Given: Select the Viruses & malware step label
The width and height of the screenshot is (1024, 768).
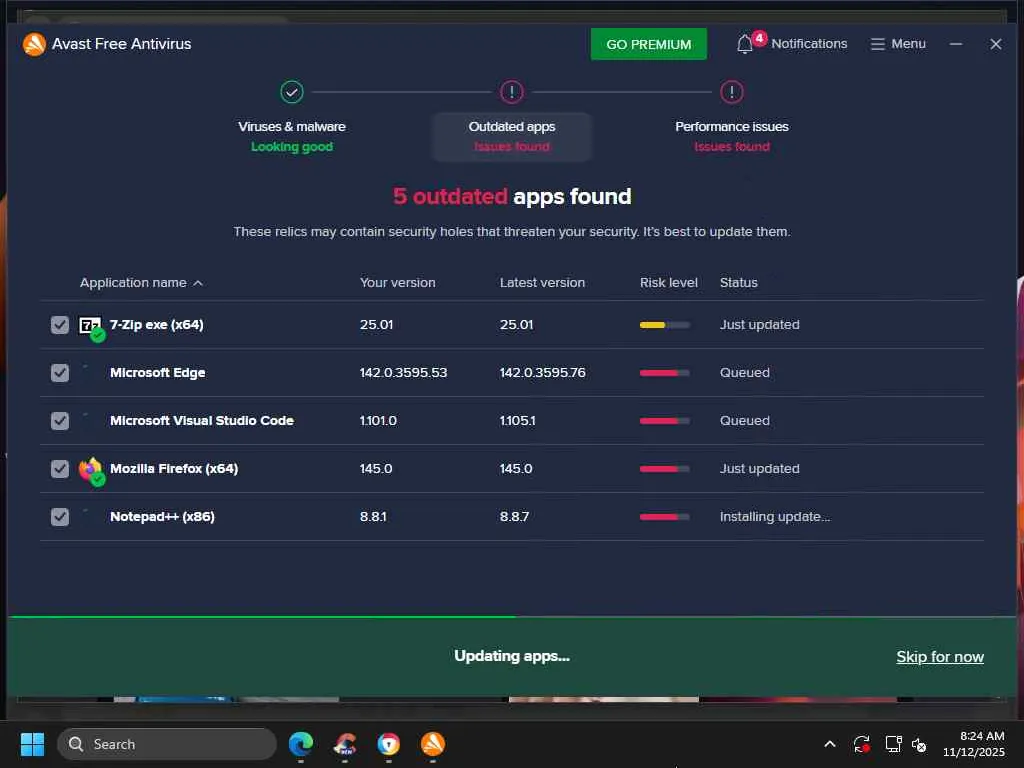Looking at the screenshot, I should coord(292,127).
